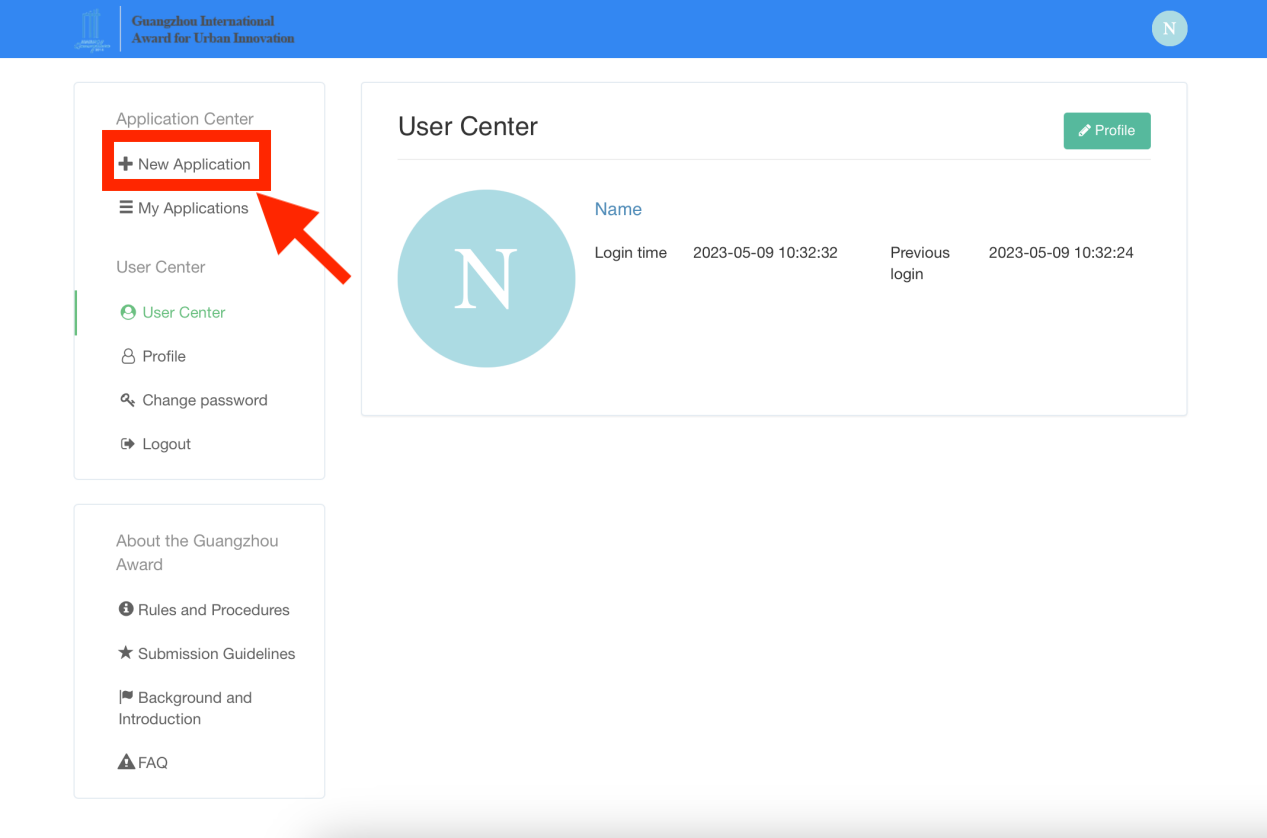Select the Profile sidebar link
1267x838 pixels.
click(x=164, y=356)
